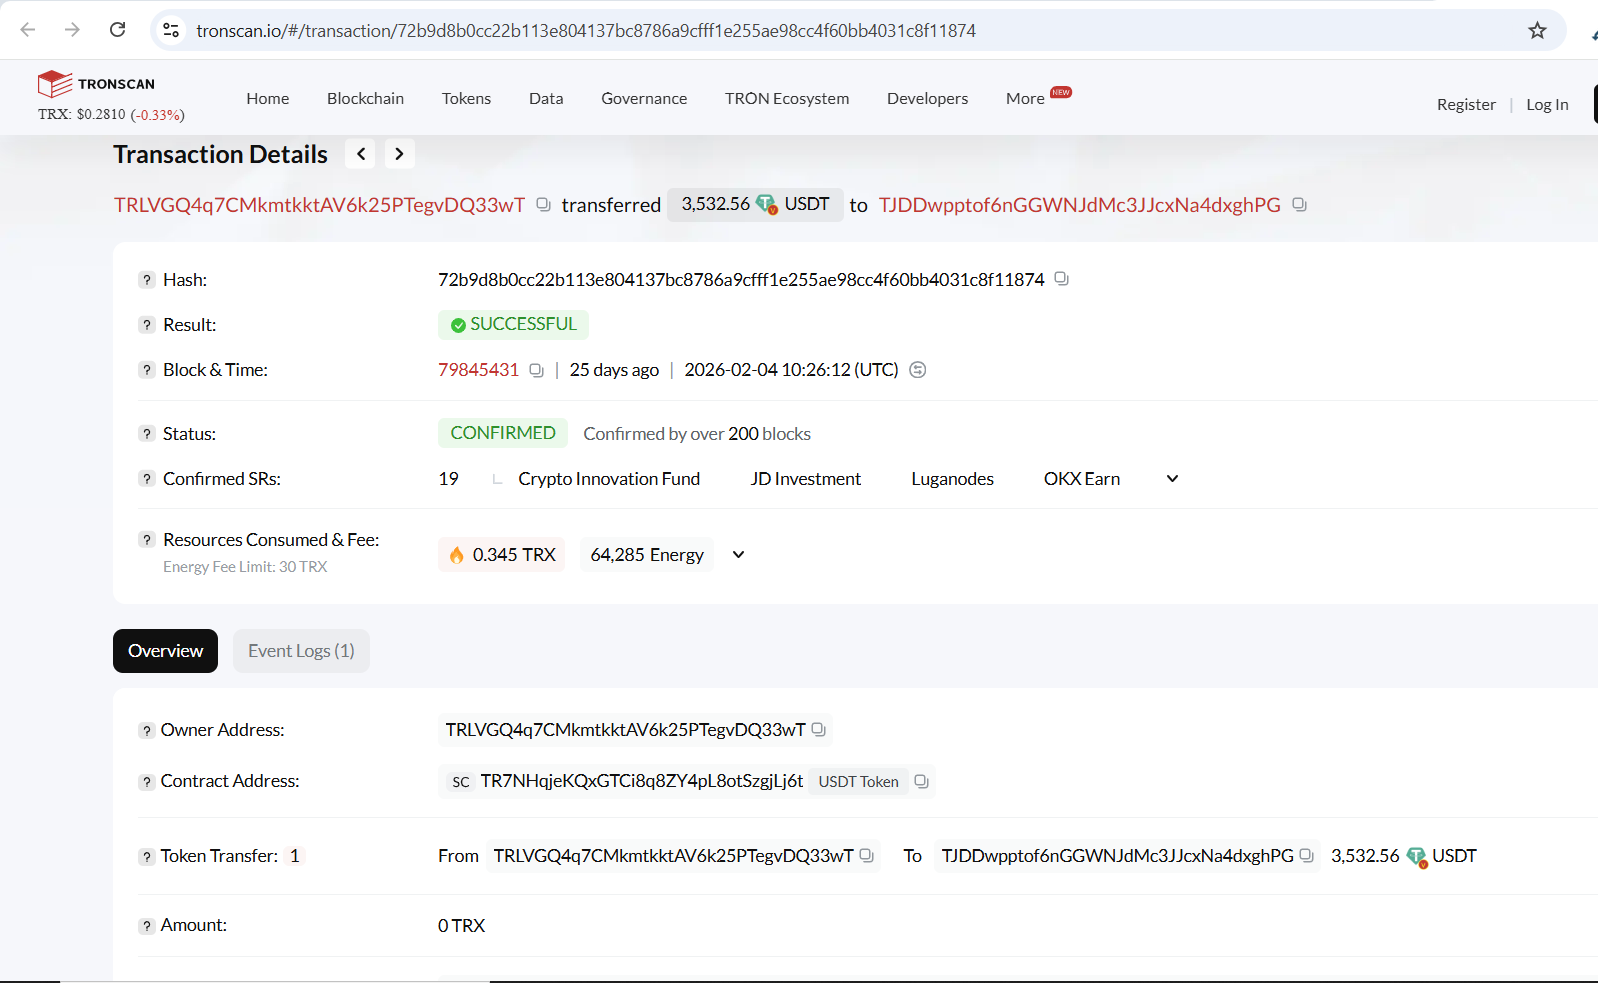Open the Developers menu

pyautogui.click(x=927, y=98)
